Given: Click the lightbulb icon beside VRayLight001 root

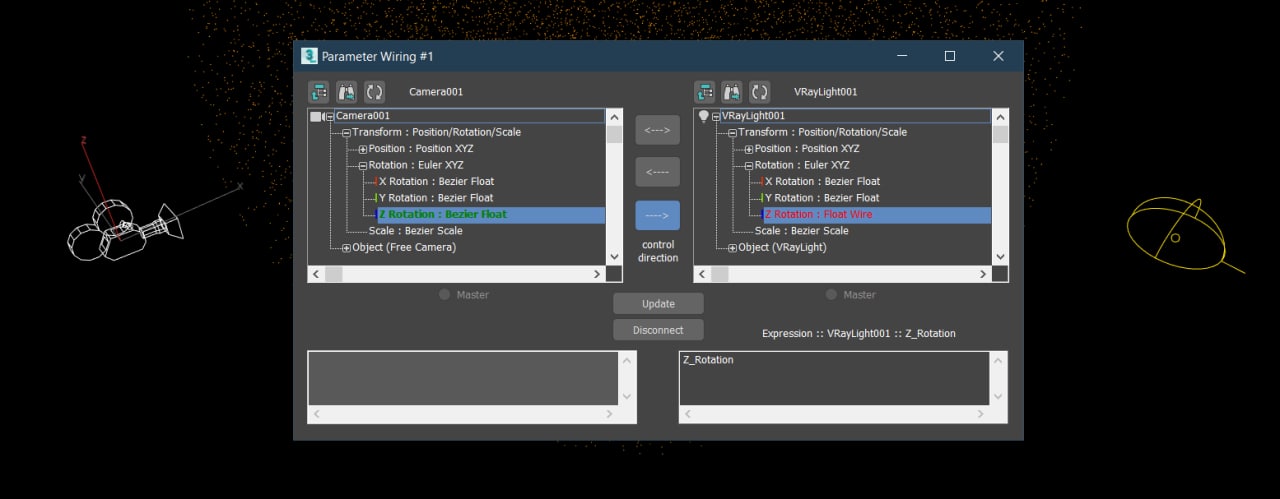Looking at the screenshot, I should [x=703, y=116].
